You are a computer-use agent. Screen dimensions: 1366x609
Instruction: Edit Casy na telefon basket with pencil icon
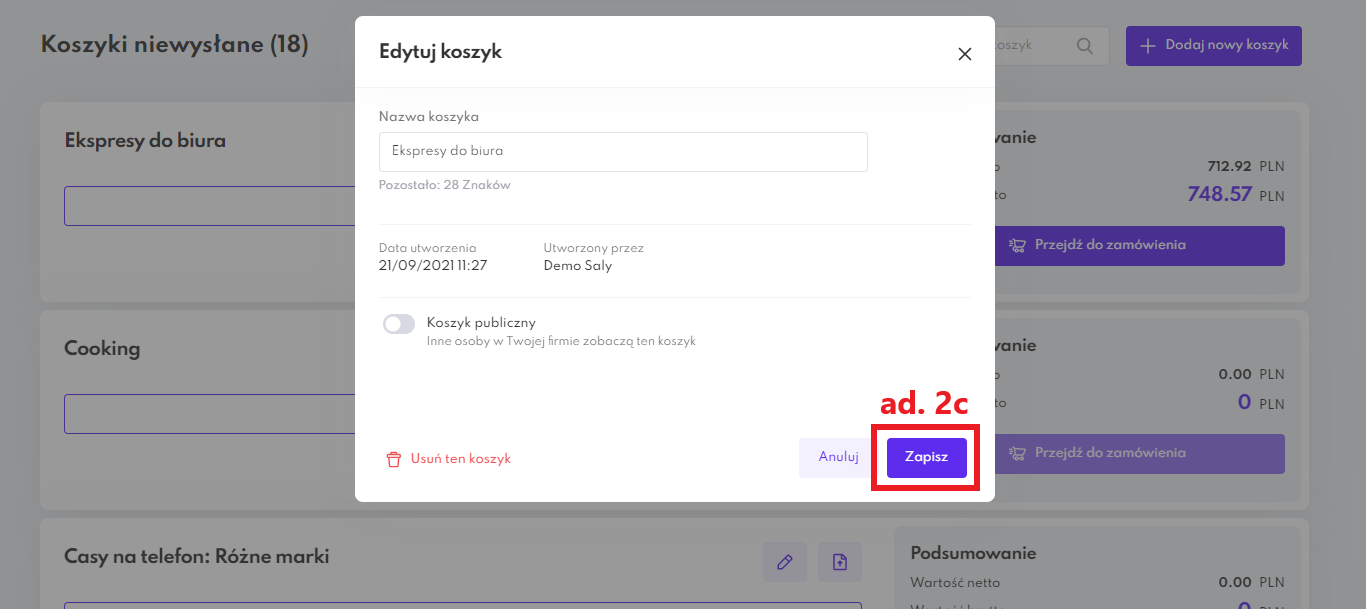[x=785, y=562]
